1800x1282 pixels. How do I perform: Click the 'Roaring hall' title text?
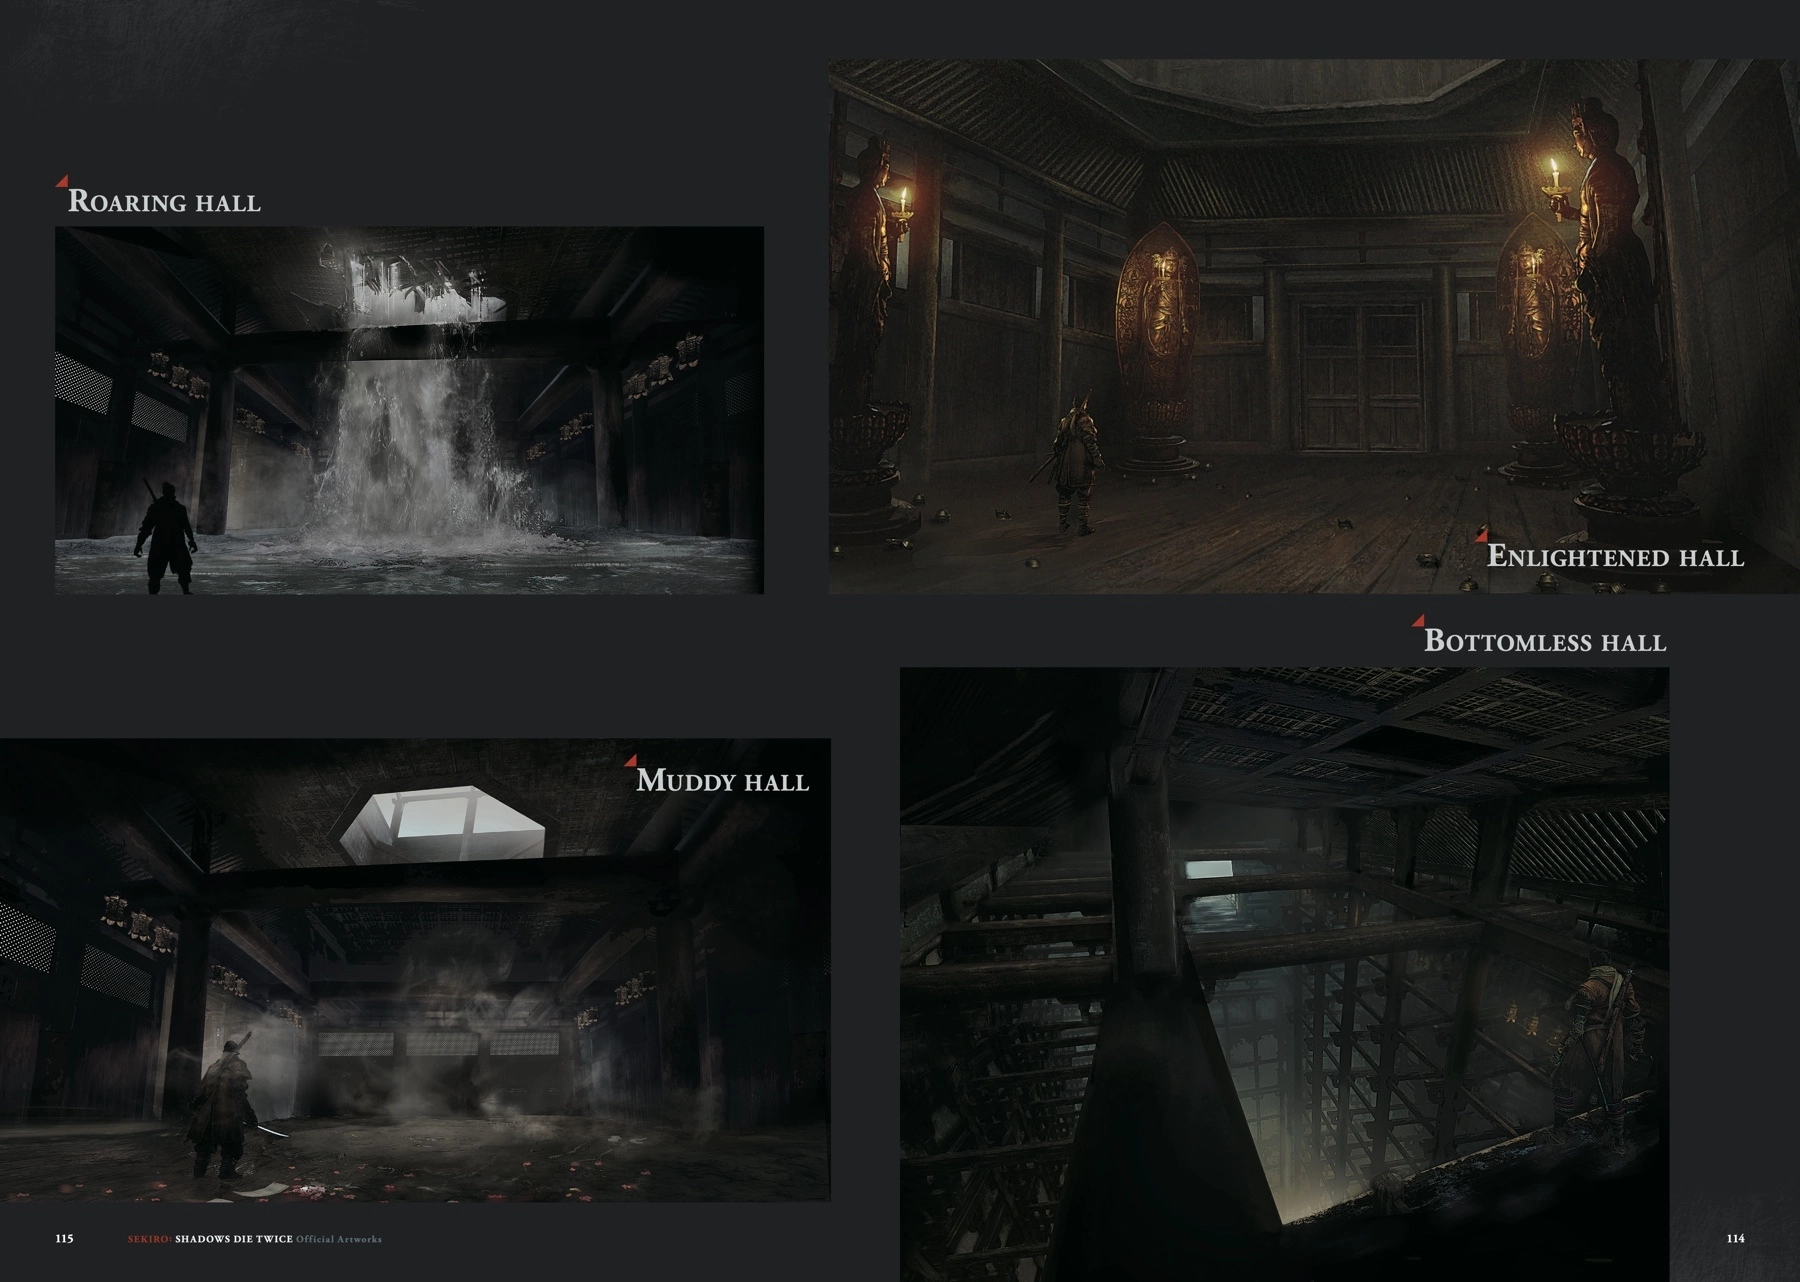point(164,201)
